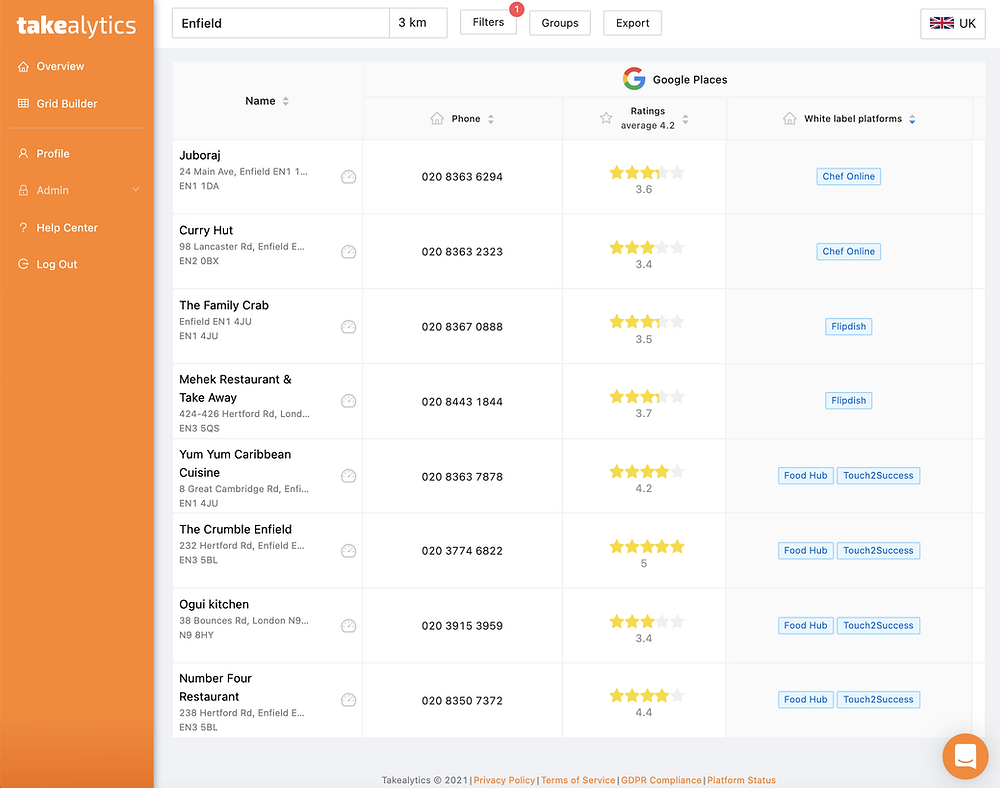Open Profile page from sidebar

[53, 154]
